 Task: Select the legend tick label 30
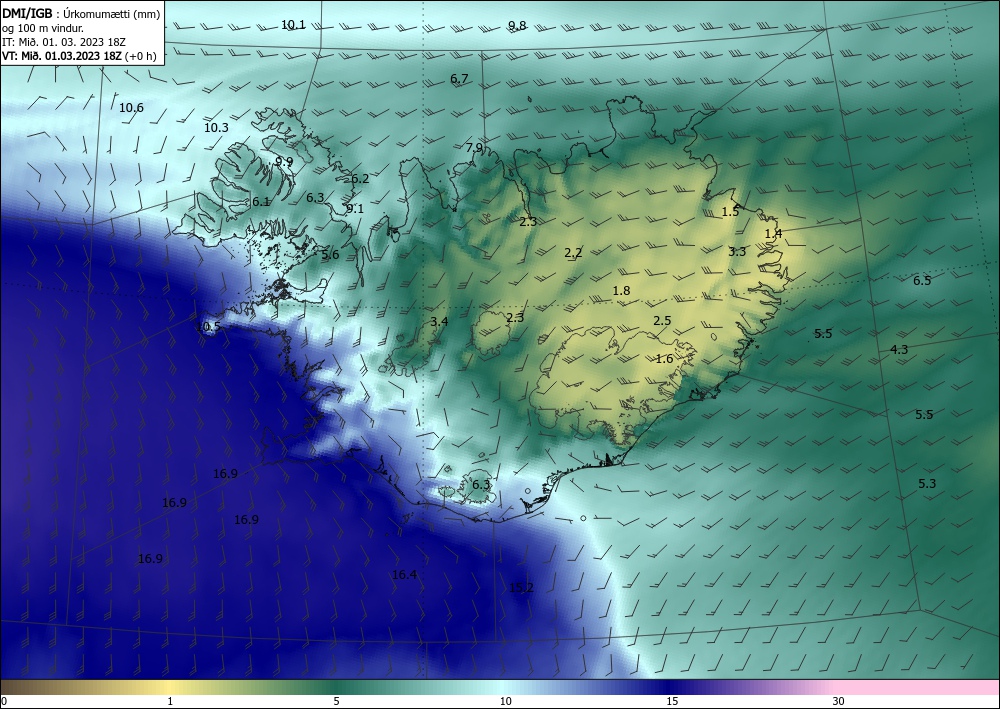tap(839, 701)
